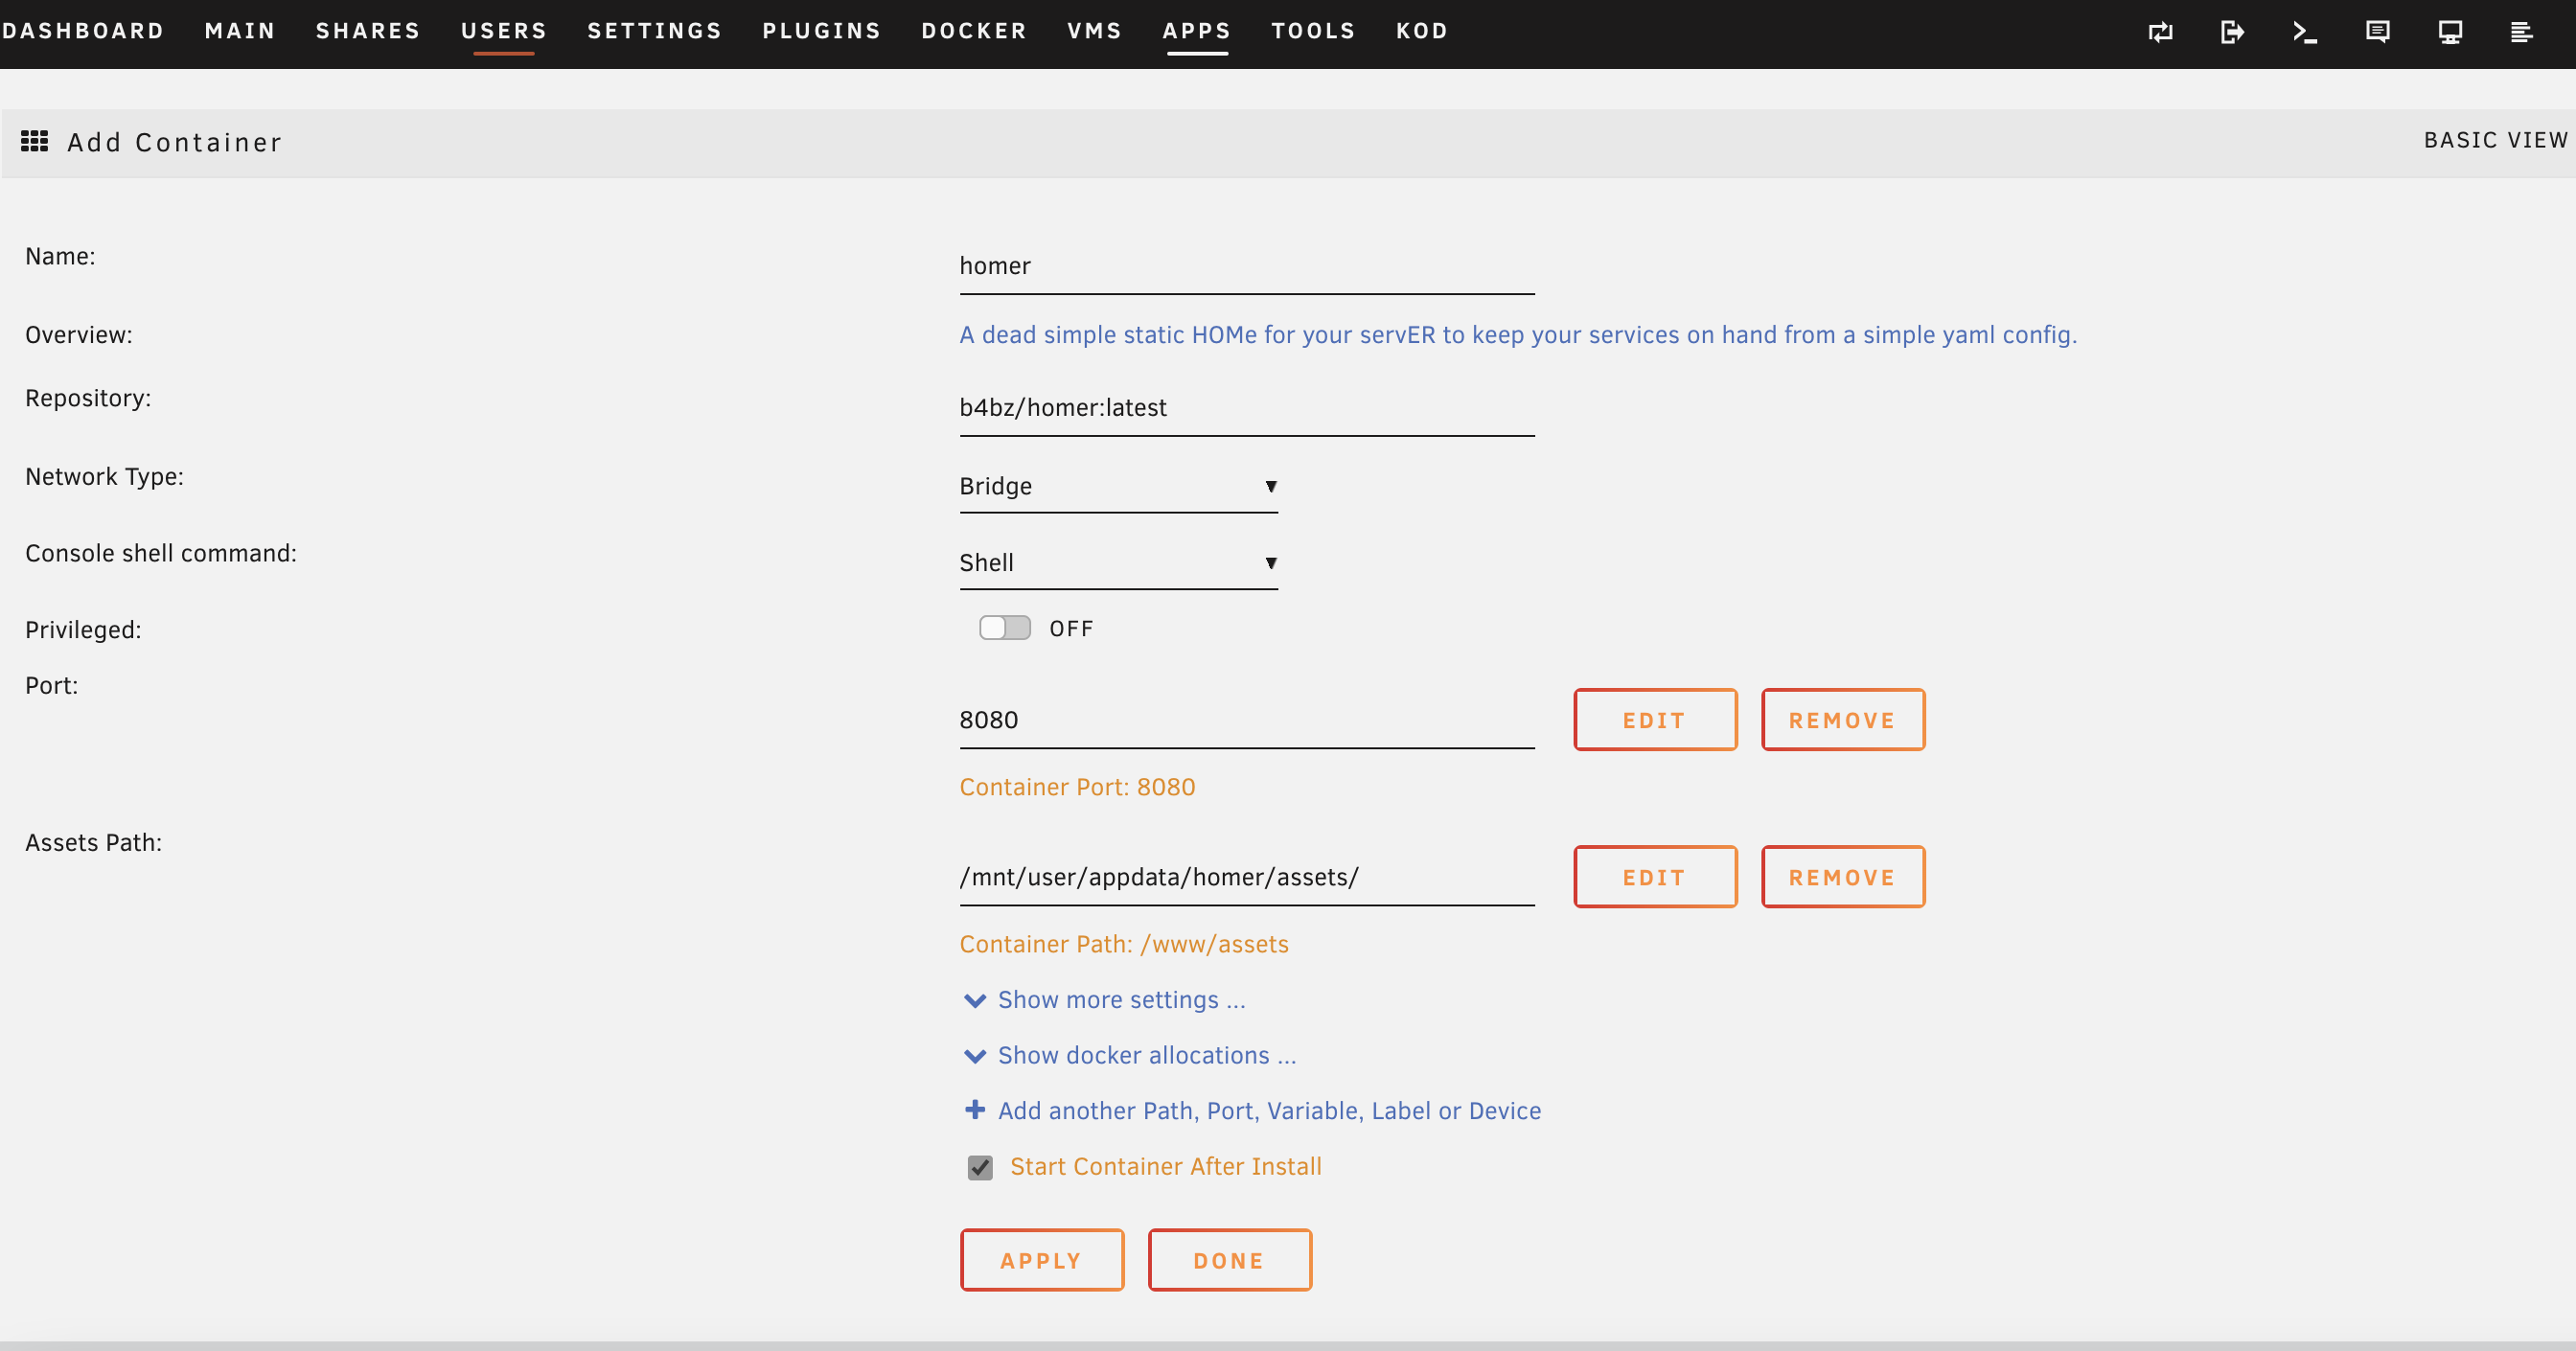Go to the DOCKER tab
This screenshot has width=2576, height=1351.
pyautogui.click(x=973, y=31)
